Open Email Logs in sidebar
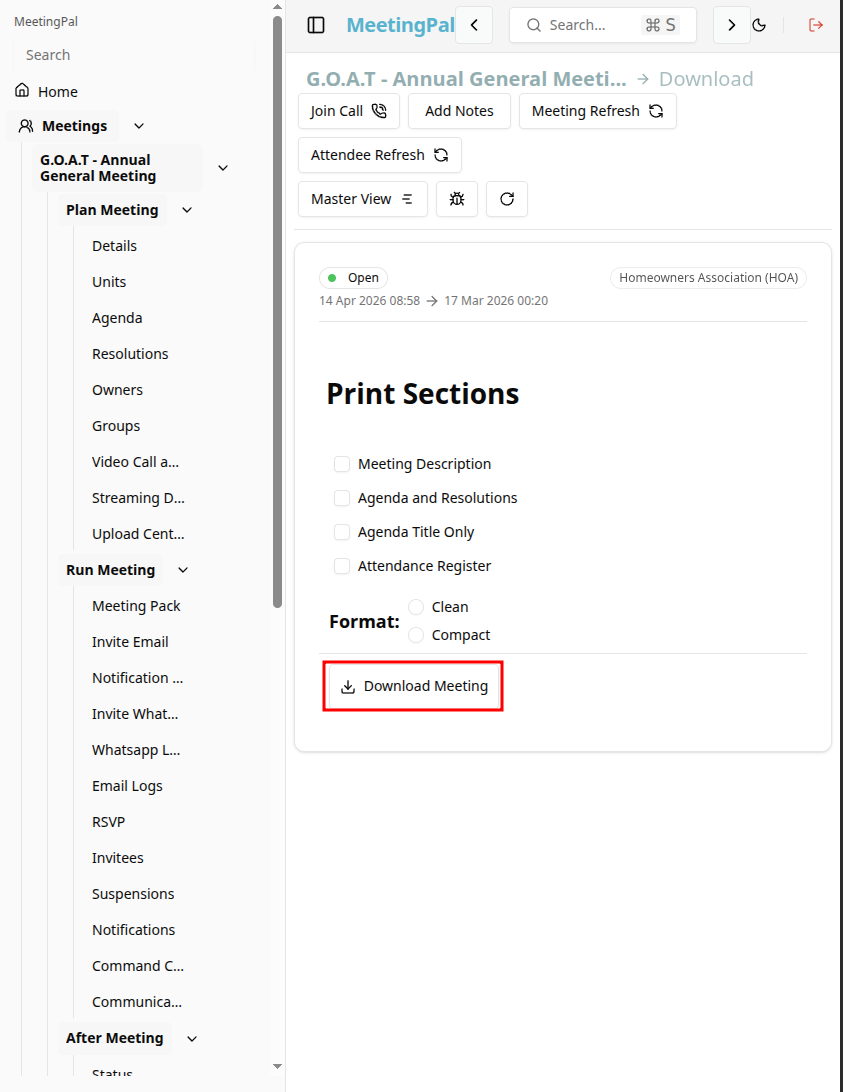The height and width of the screenshot is (1092, 843). [127, 786]
